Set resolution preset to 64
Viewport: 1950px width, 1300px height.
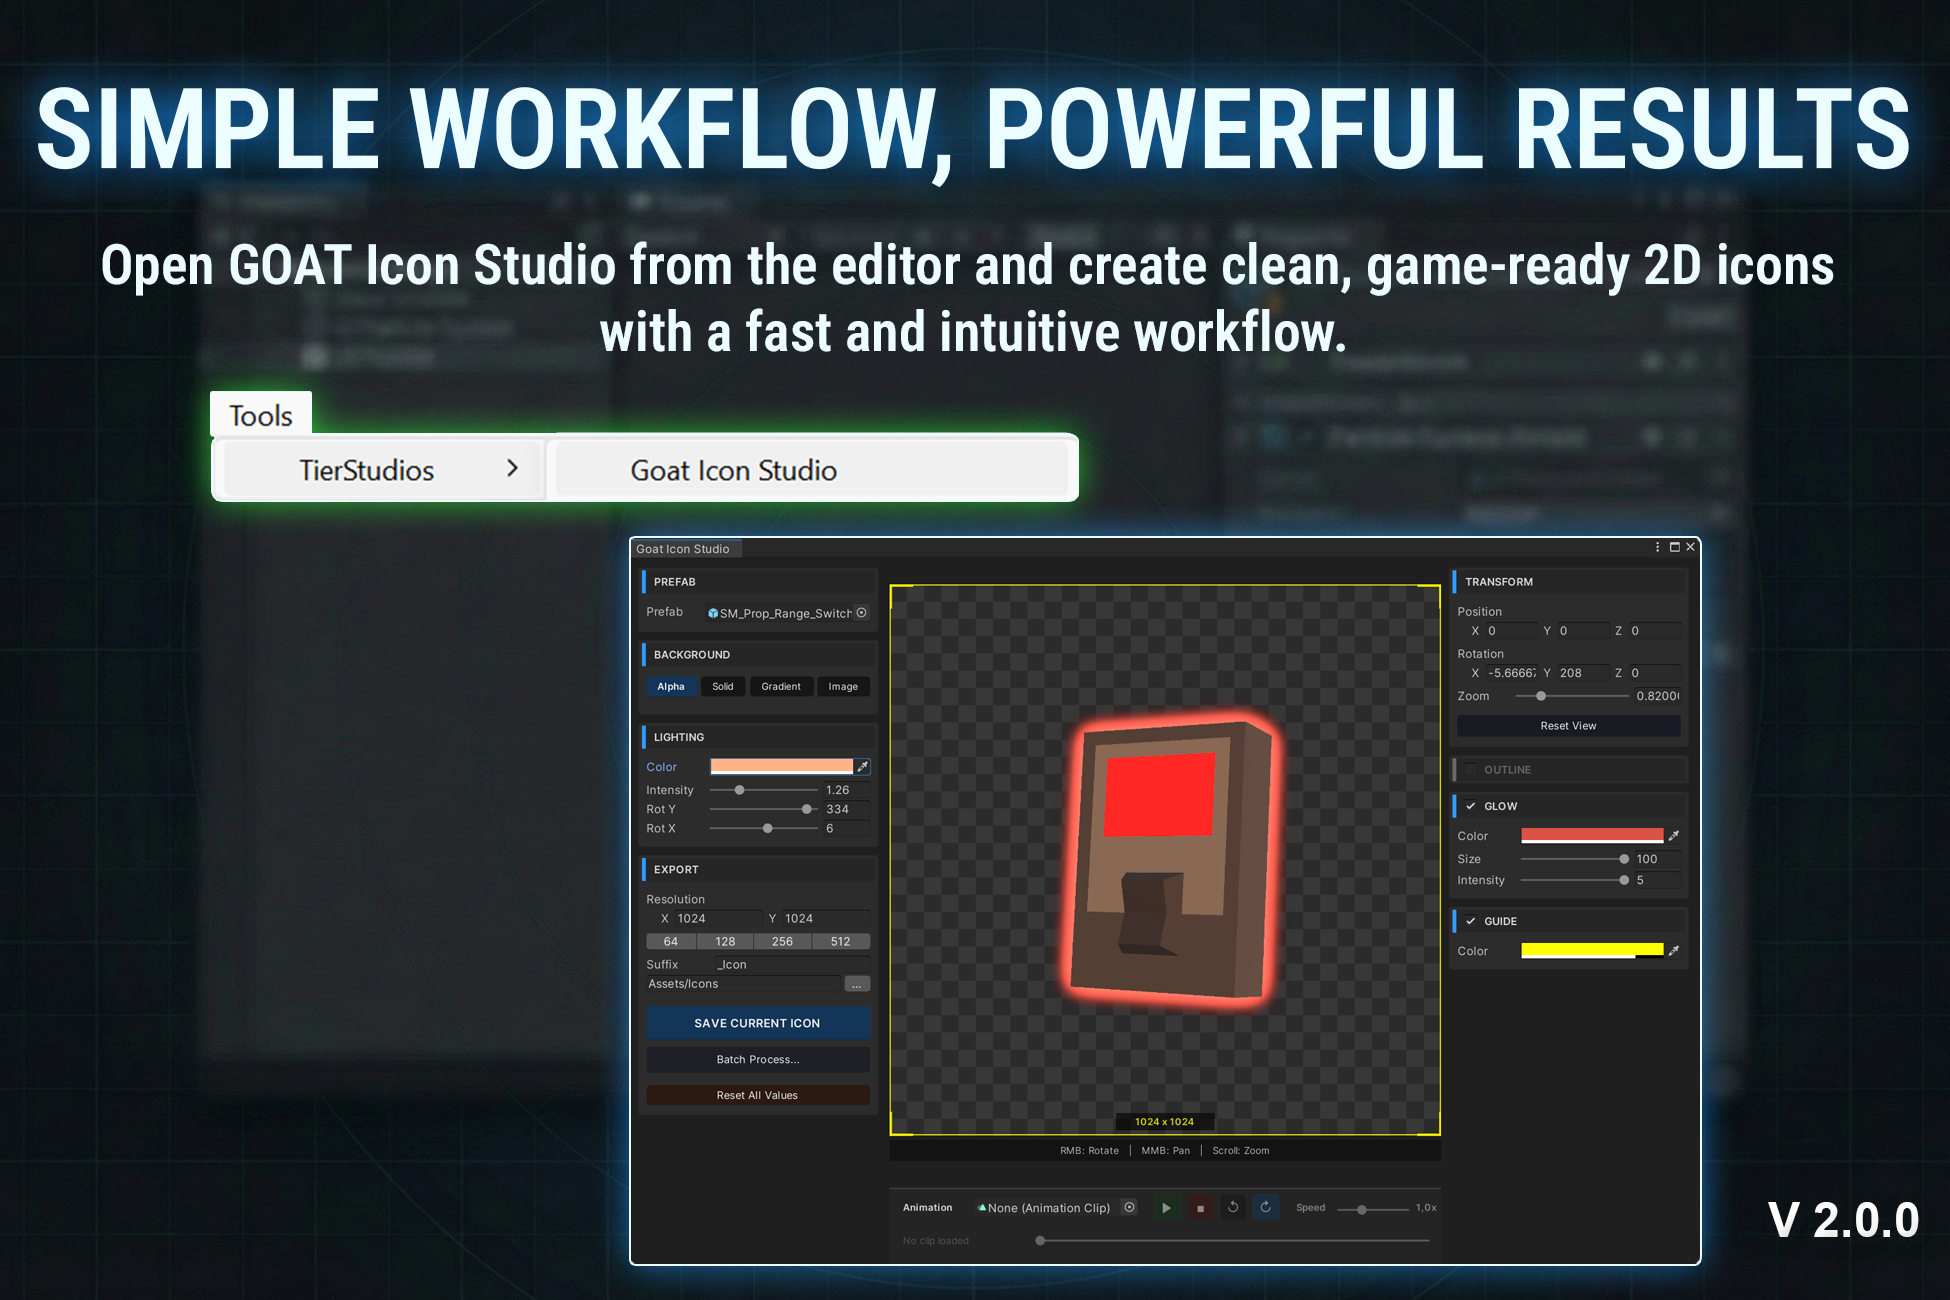(x=671, y=942)
